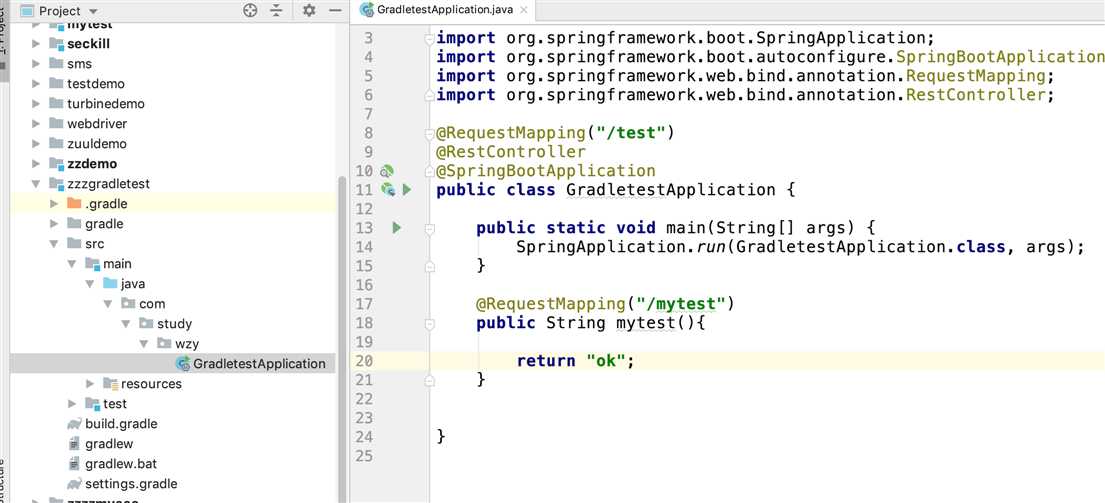Collapse the zzzgradletest module

pyautogui.click(x=36, y=184)
